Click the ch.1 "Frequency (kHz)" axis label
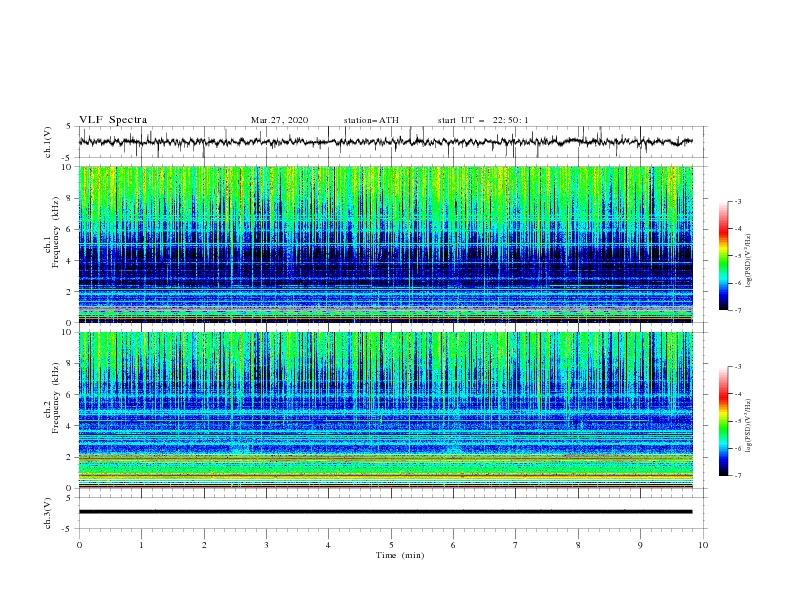Image resolution: width=792 pixels, height=612 pixels. click(x=54, y=233)
